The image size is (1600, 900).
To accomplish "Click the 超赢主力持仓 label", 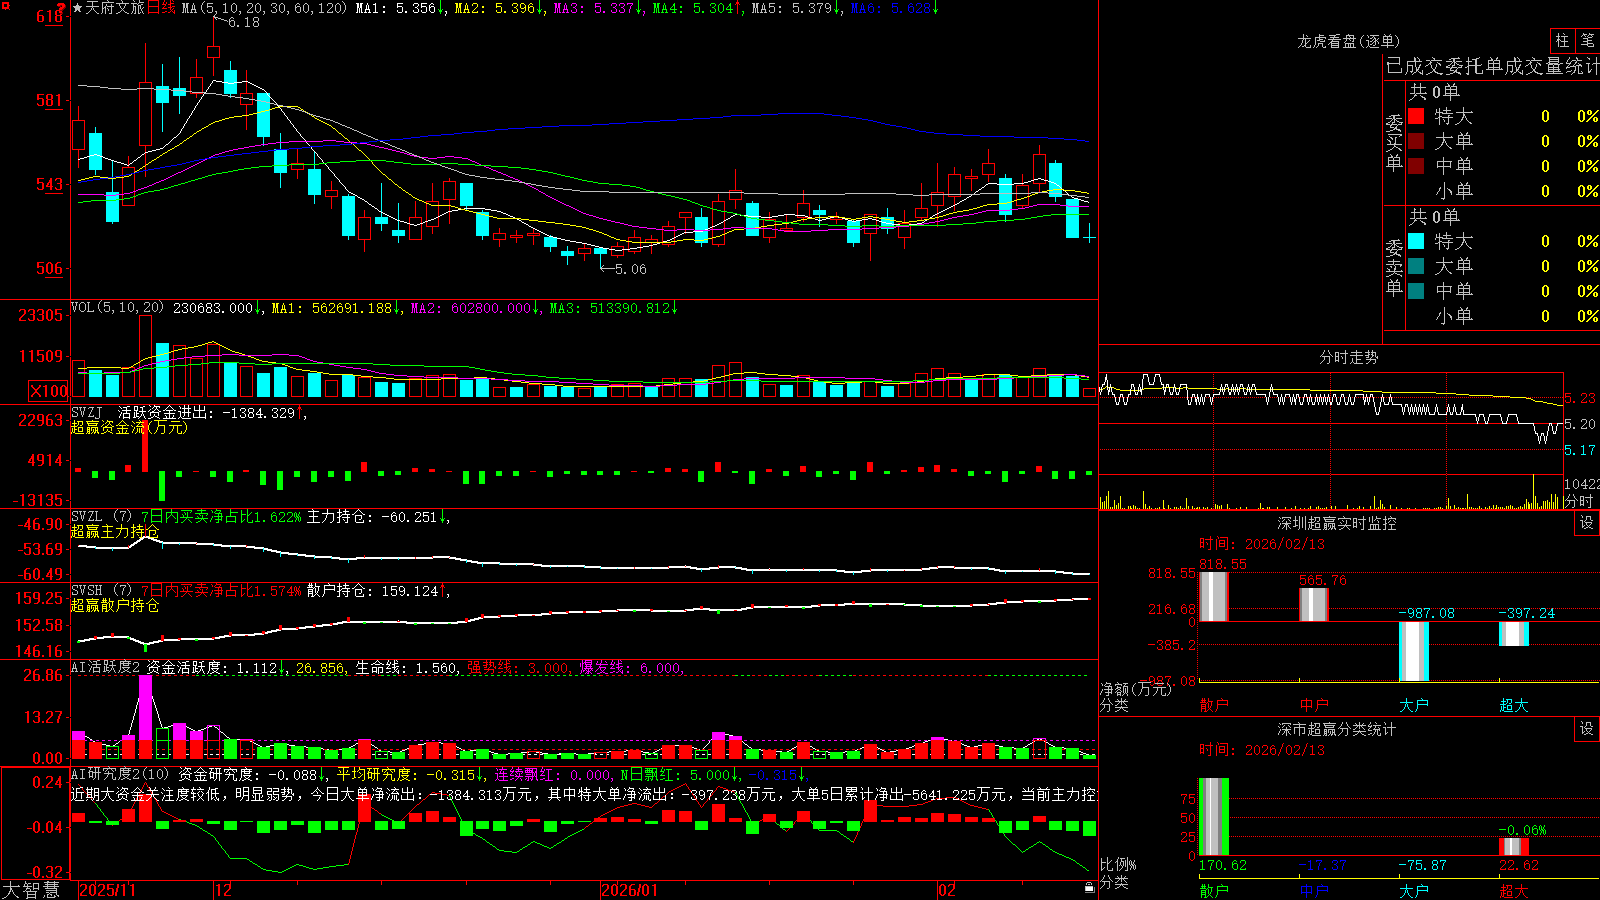I will [115, 531].
